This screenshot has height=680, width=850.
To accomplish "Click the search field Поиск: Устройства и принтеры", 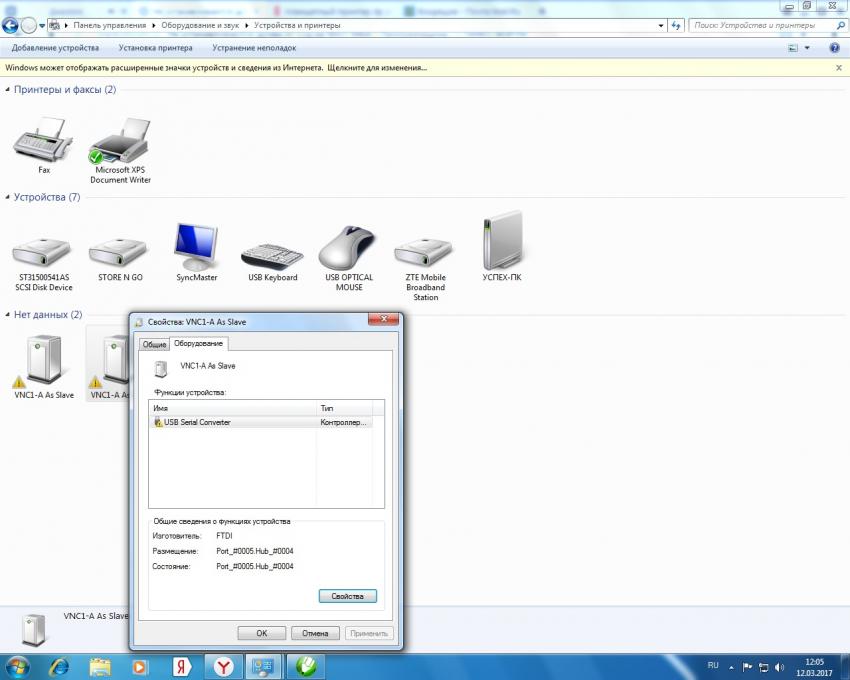I will [760, 24].
